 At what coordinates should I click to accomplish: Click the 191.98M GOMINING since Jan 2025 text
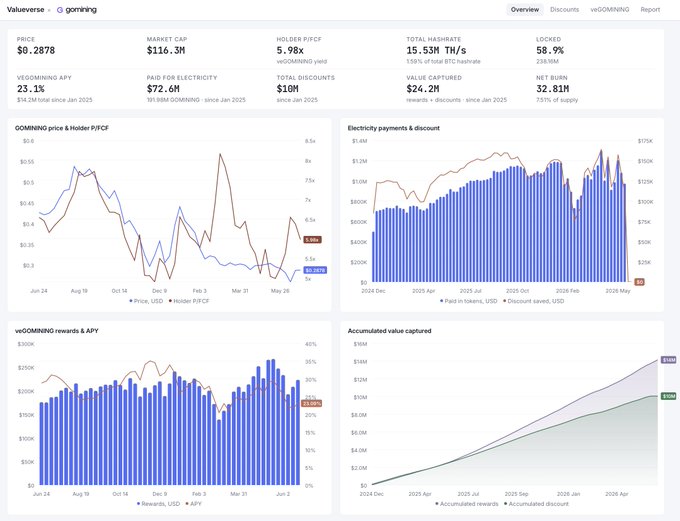click(196, 100)
